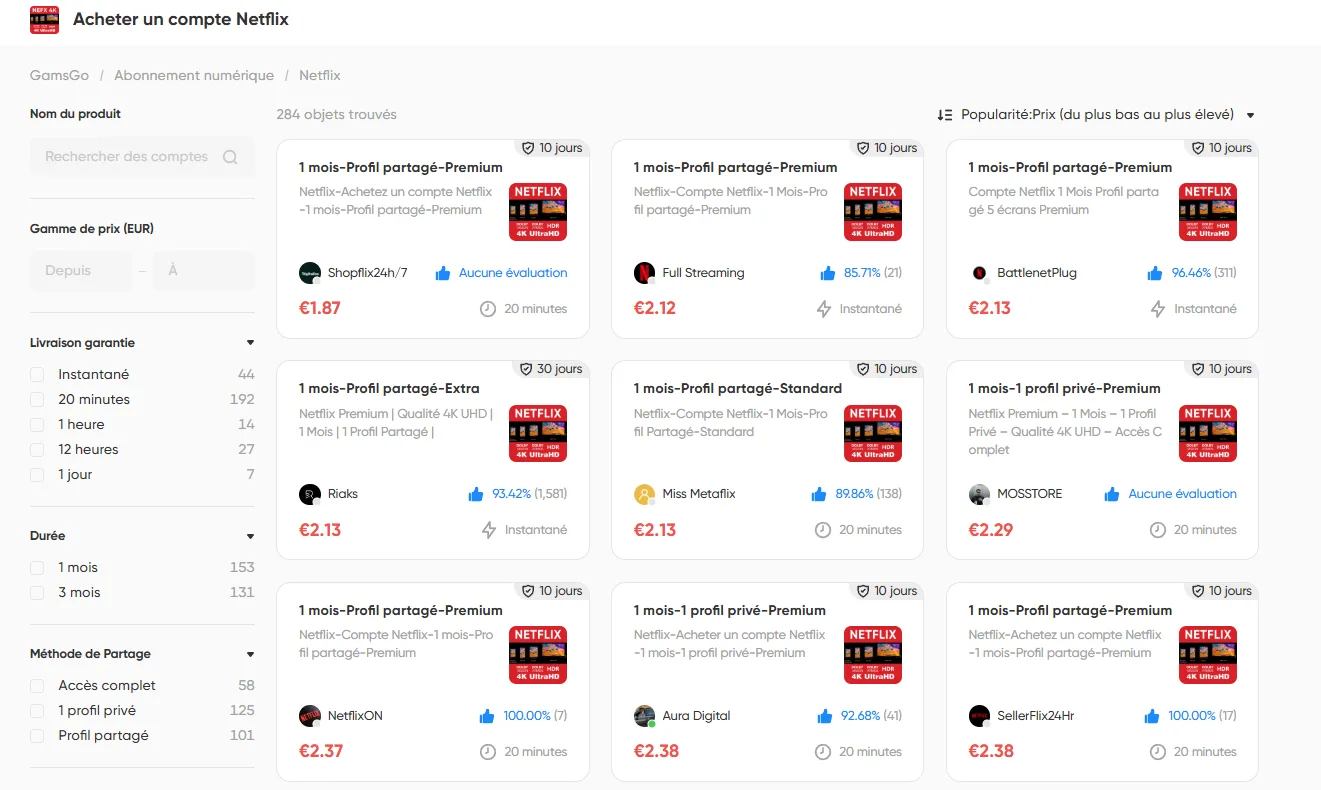Screen dimensions: 1321x790
Task: Click the thumbs-up rating icon for Full Streaming
Action: tap(826, 272)
